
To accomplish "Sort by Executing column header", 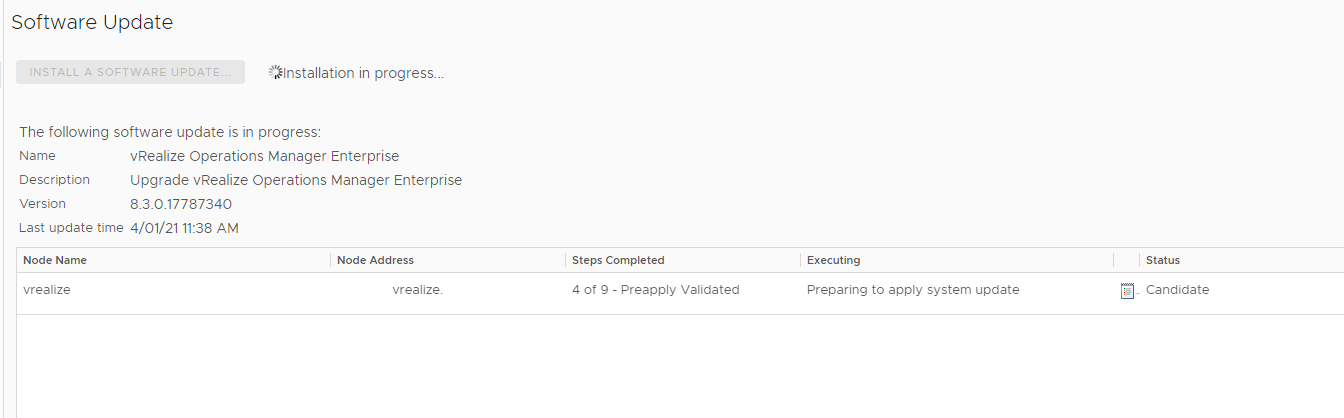I will [x=833, y=260].
